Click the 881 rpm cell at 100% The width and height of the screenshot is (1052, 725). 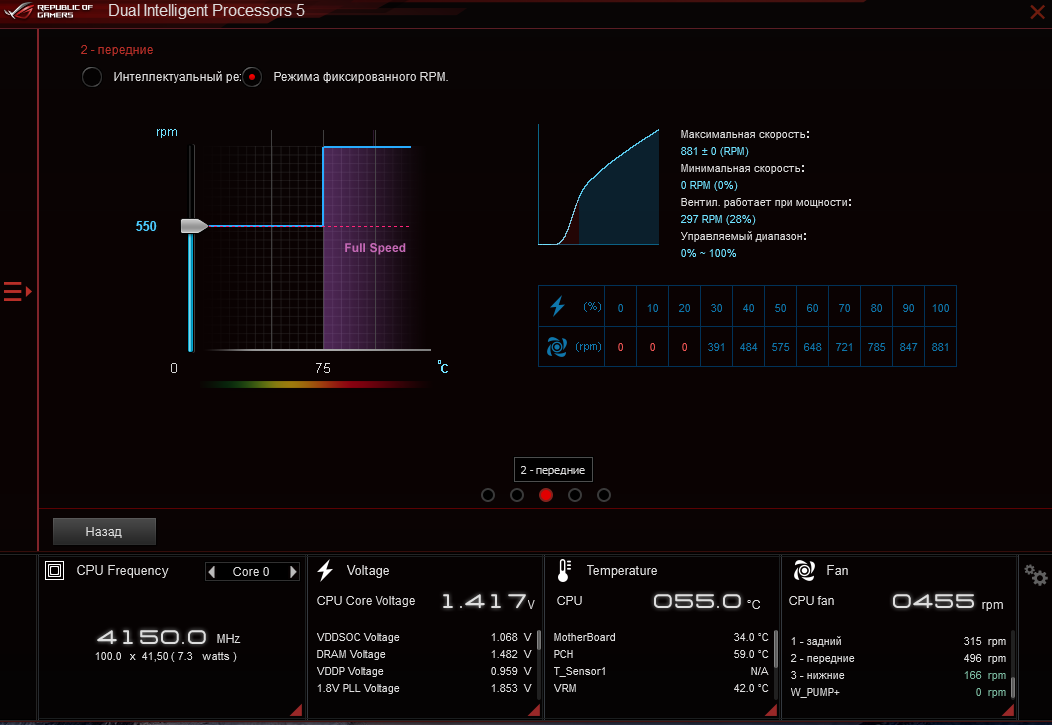(940, 347)
